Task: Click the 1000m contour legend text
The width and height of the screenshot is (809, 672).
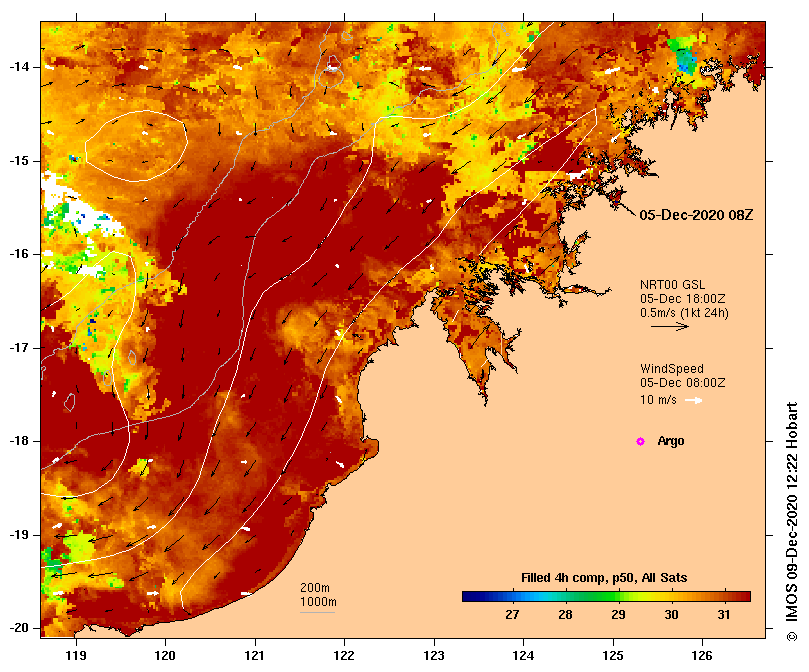Action: [318, 602]
